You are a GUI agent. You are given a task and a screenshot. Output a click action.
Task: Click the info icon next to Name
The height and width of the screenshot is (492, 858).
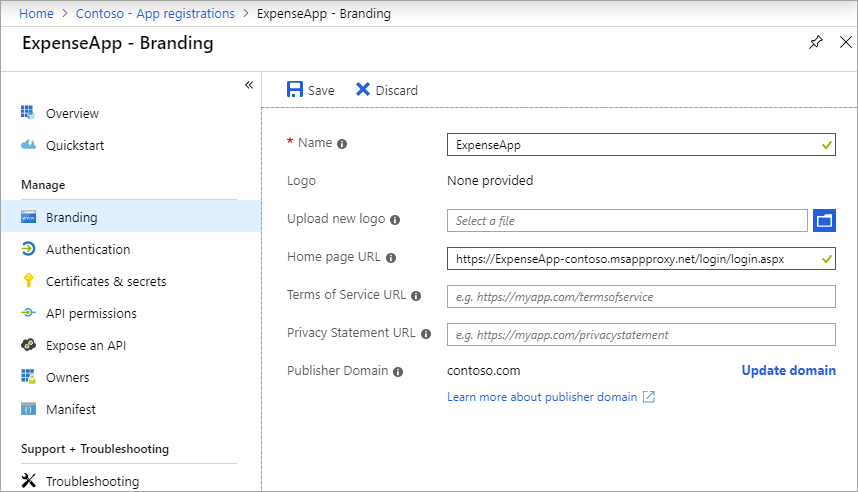click(342, 144)
